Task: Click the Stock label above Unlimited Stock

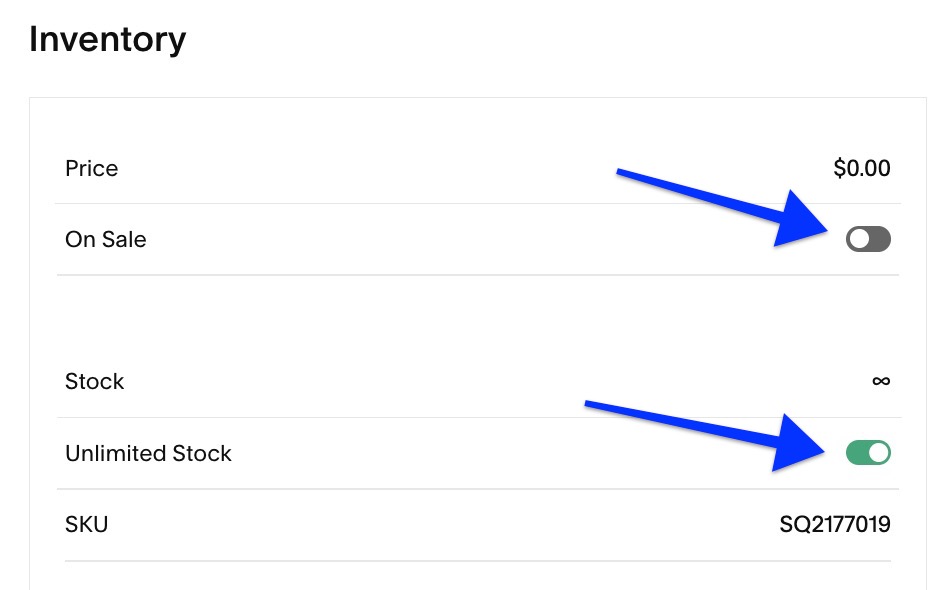Action: (94, 381)
